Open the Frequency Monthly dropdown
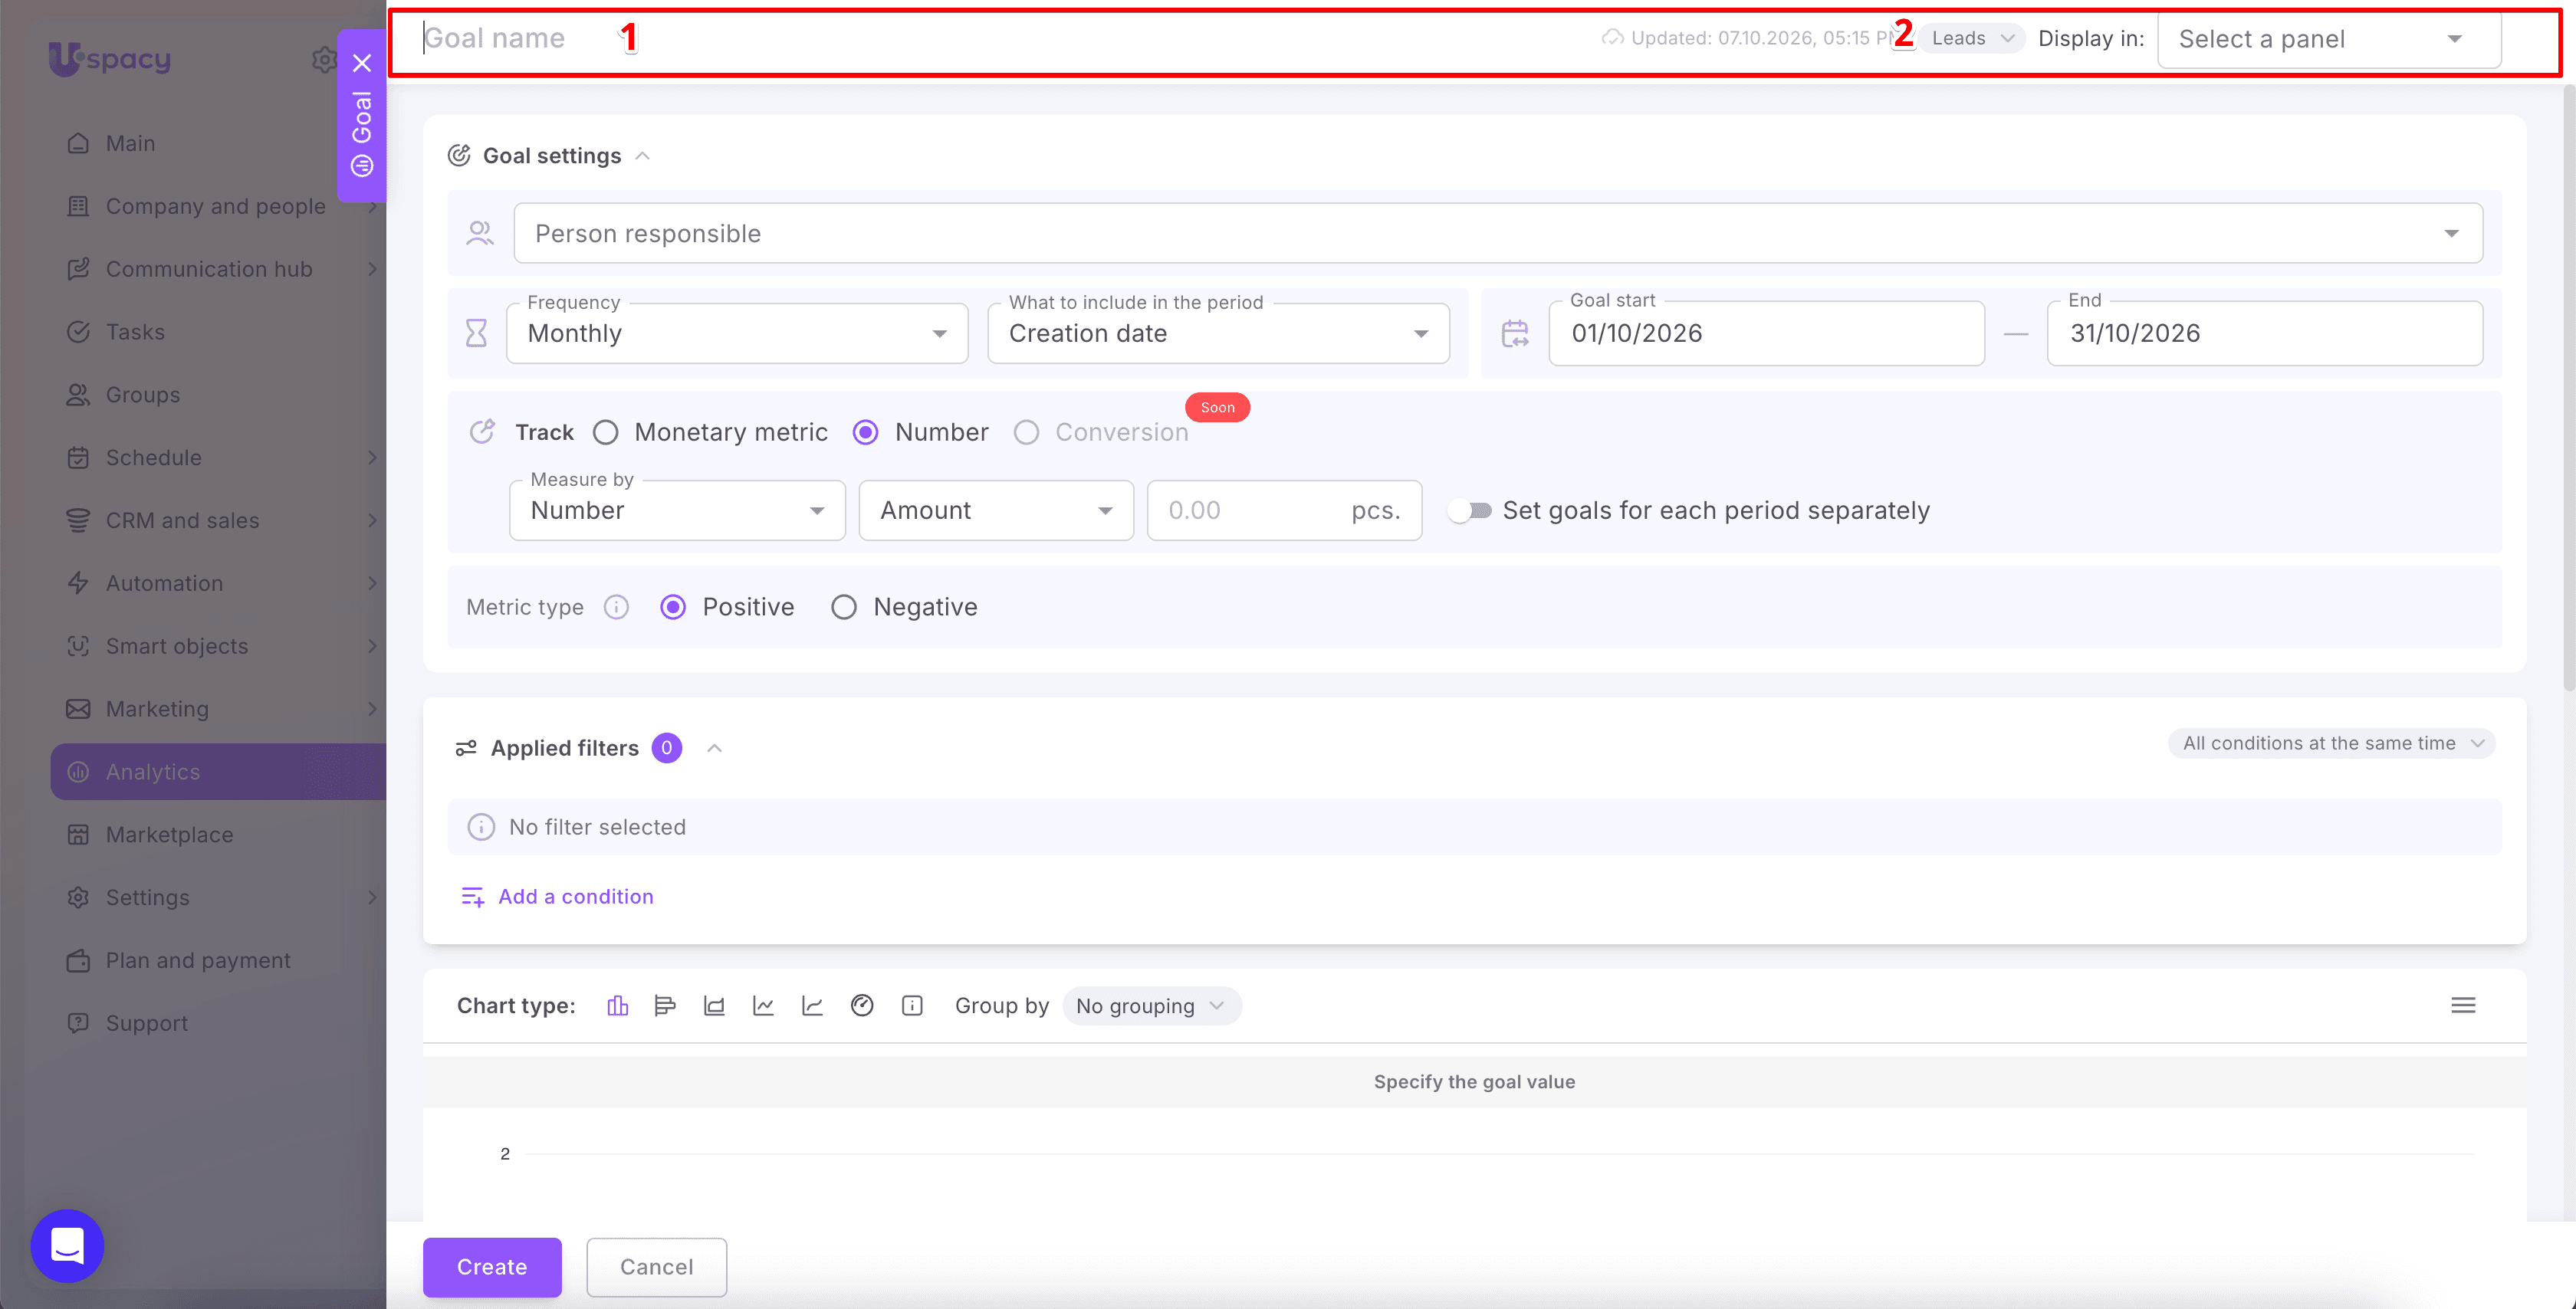The image size is (2576, 1309). pyautogui.click(x=737, y=334)
